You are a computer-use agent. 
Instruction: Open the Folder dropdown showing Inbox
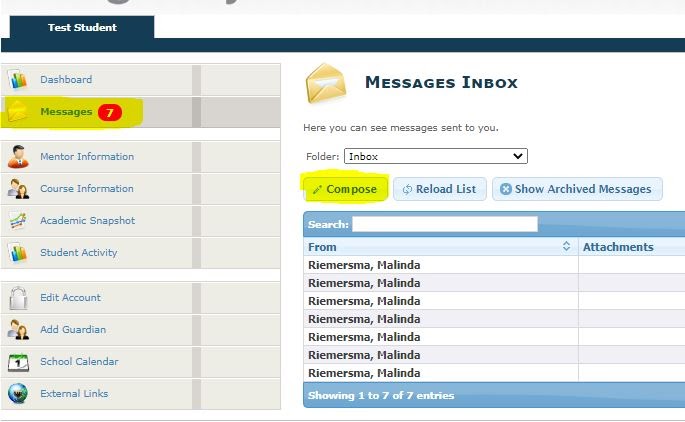coord(436,156)
